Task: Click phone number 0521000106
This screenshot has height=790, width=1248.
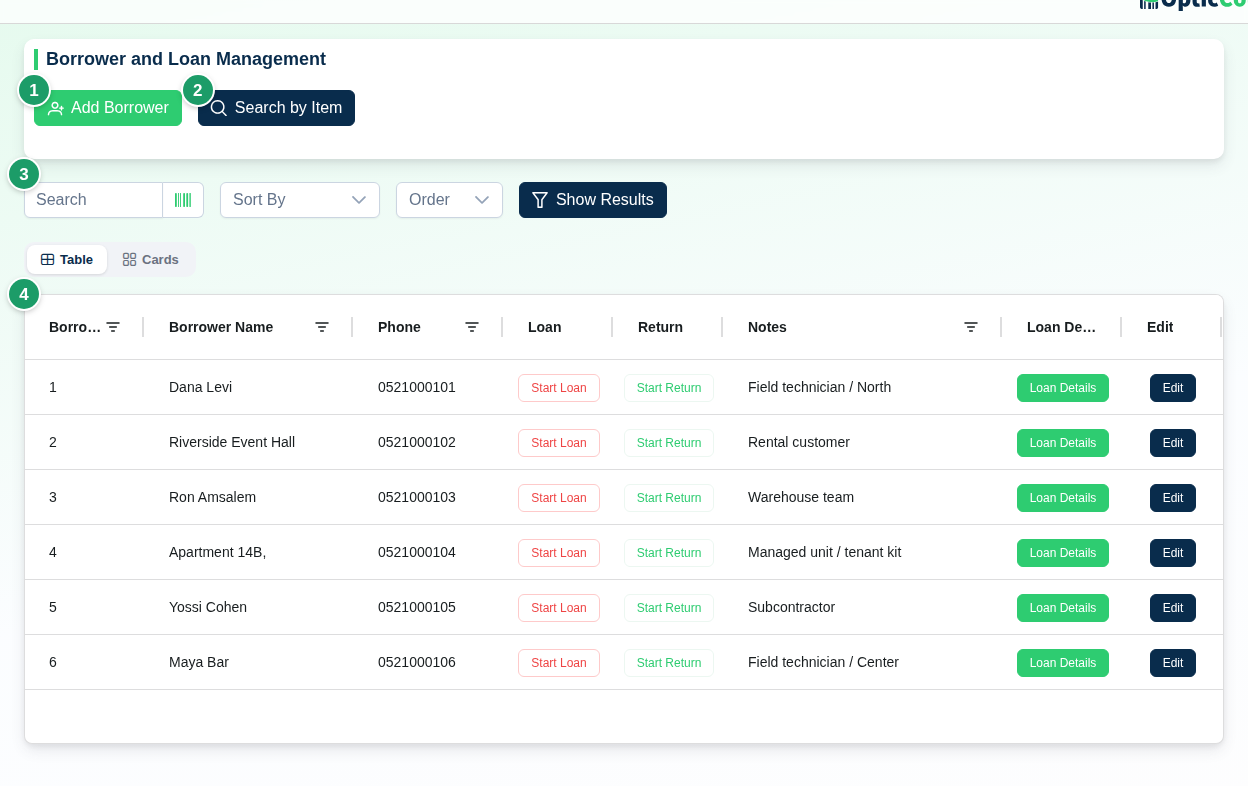Action: point(417,662)
